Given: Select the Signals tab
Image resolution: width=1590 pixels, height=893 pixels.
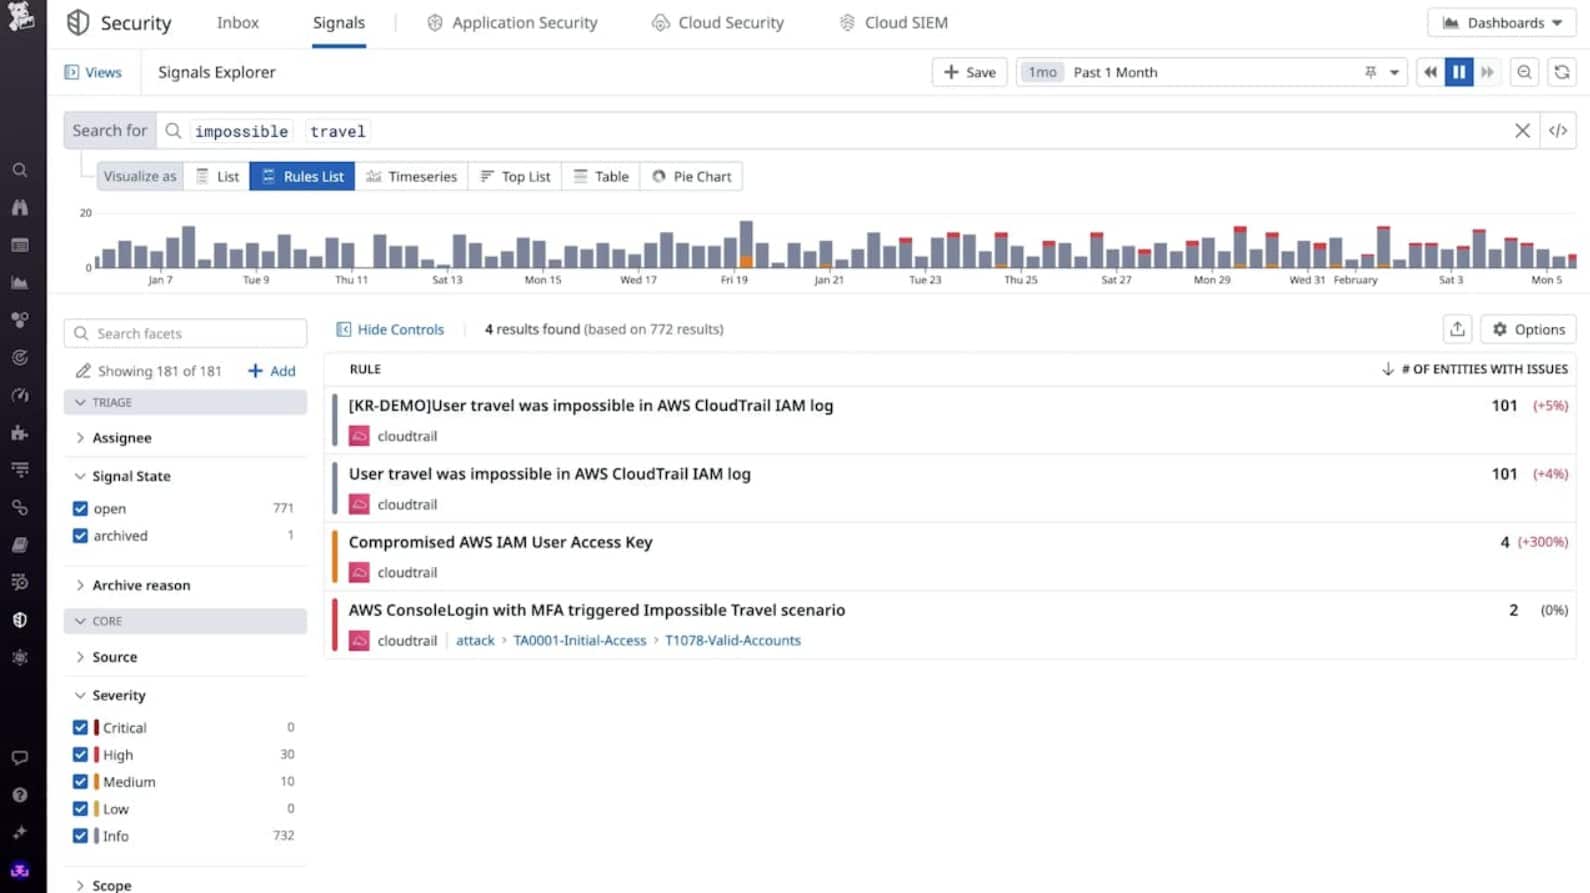Looking at the screenshot, I should click(x=339, y=22).
